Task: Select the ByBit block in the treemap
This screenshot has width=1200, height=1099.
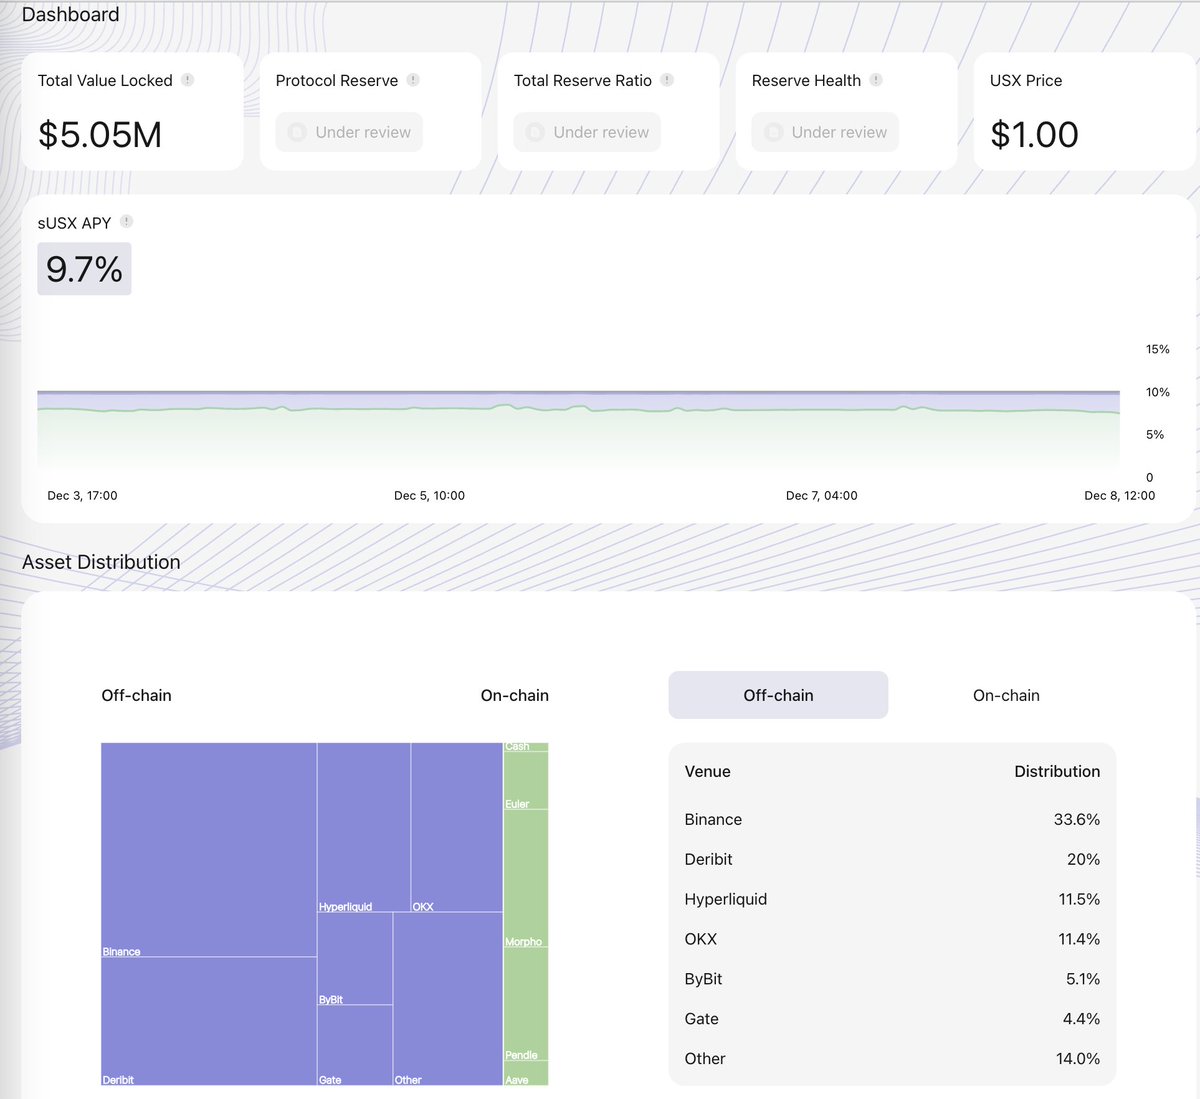Action: pos(355,958)
